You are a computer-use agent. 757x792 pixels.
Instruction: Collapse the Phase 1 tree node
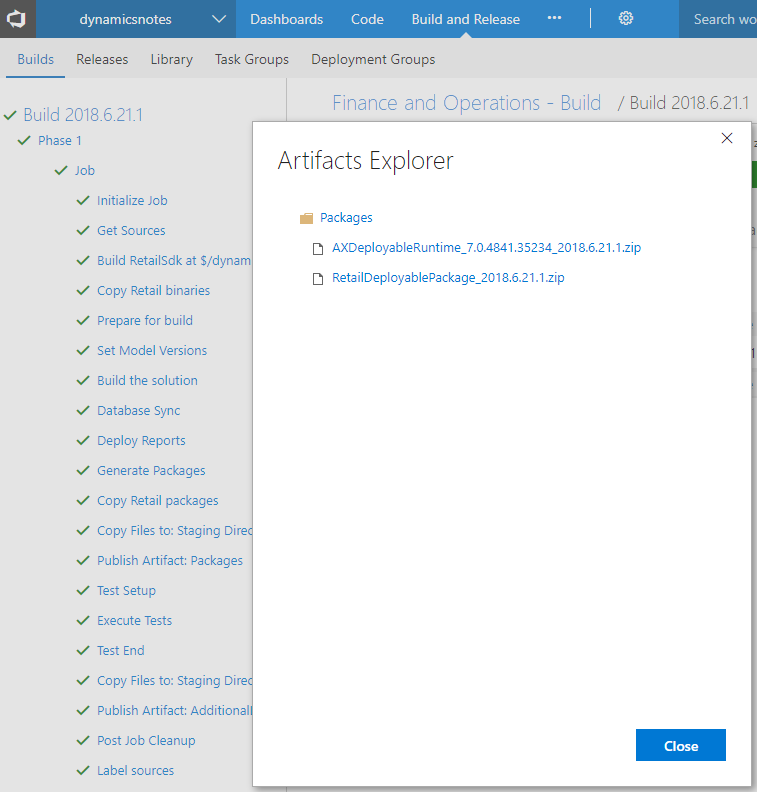pyautogui.click(x=24, y=141)
